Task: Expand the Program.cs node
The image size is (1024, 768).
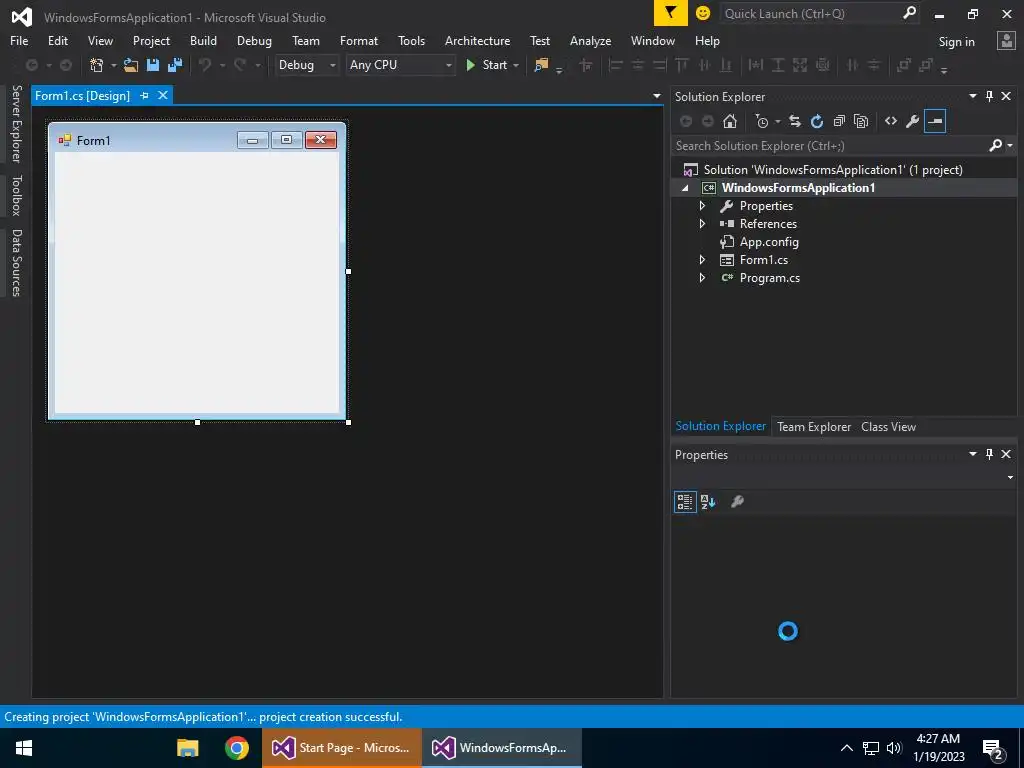Action: (x=702, y=278)
